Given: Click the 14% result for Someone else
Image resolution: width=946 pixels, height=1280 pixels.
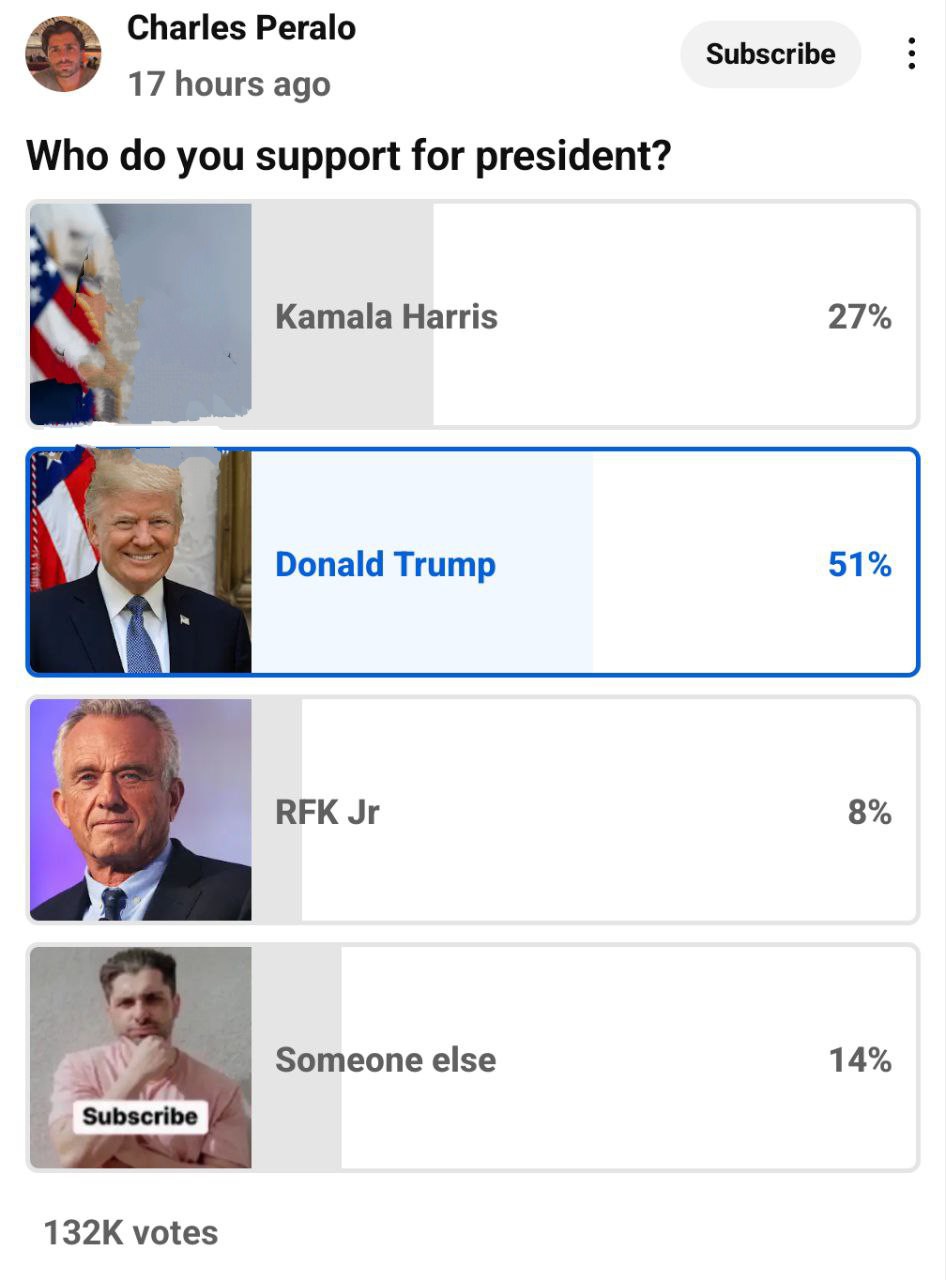Looking at the screenshot, I should click(x=859, y=1059).
